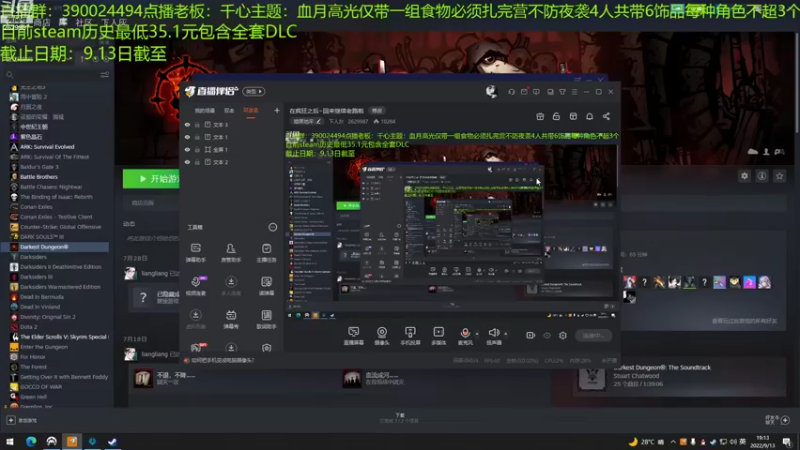Screen dimensions: 800x450
Task: Open customer service headset icon in title bar
Action: coord(511,92)
